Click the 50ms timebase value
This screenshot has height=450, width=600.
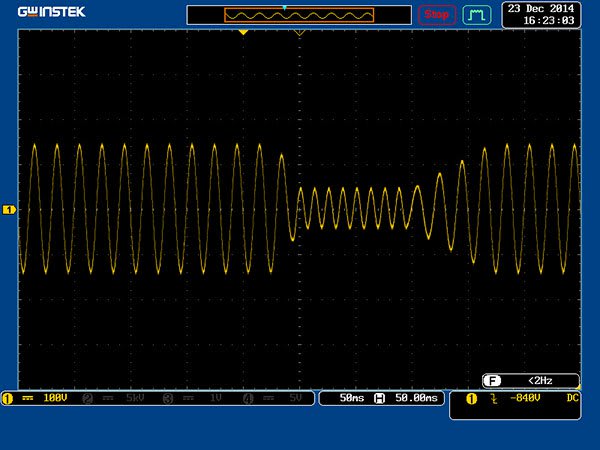point(352,398)
